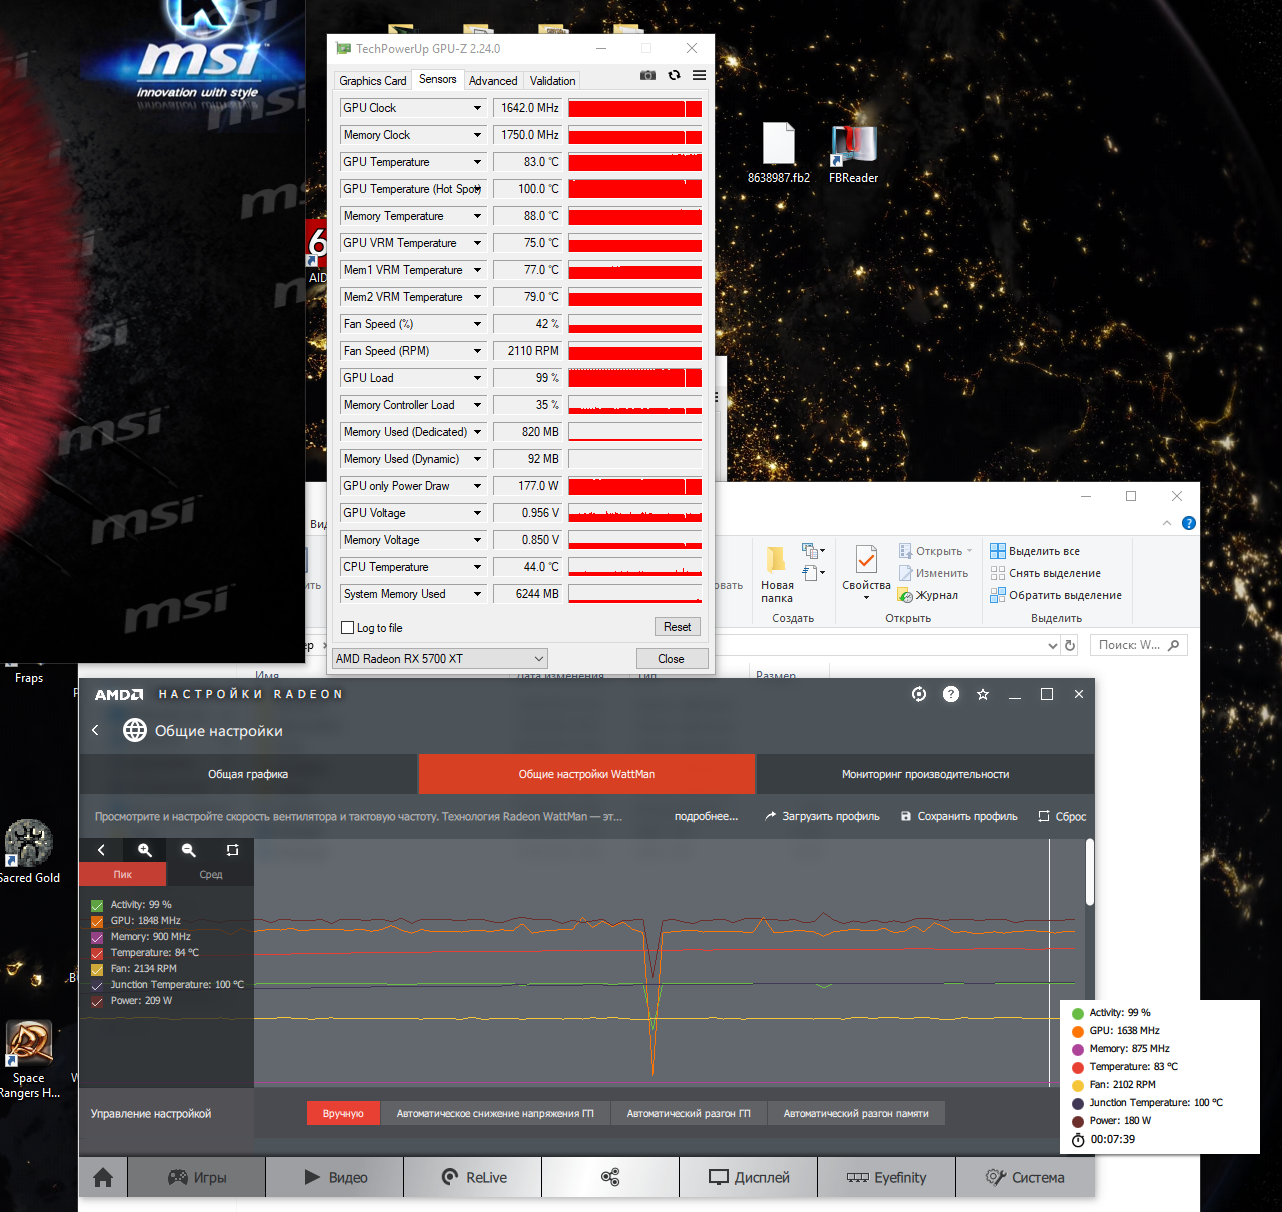Open the GPU only Power Draw dropdown
This screenshot has width=1282, height=1212.
pos(477,486)
